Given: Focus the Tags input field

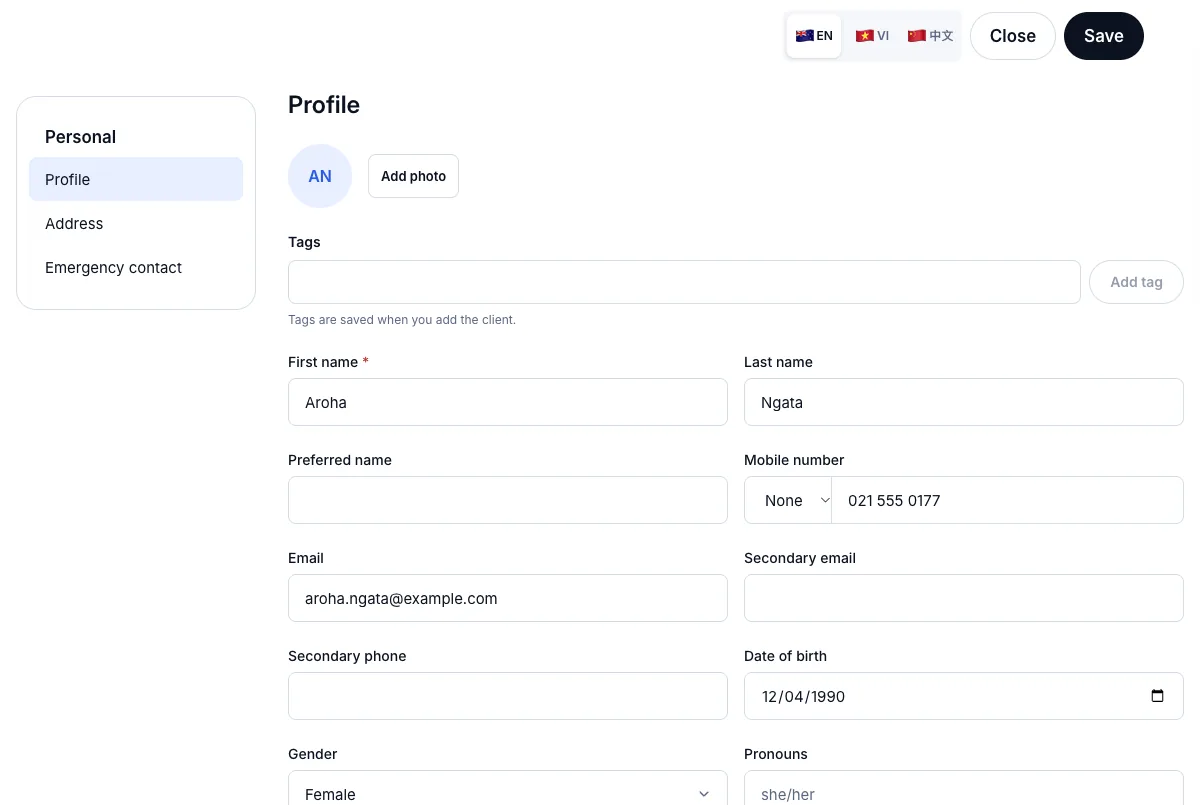Looking at the screenshot, I should tap(684, 282).
